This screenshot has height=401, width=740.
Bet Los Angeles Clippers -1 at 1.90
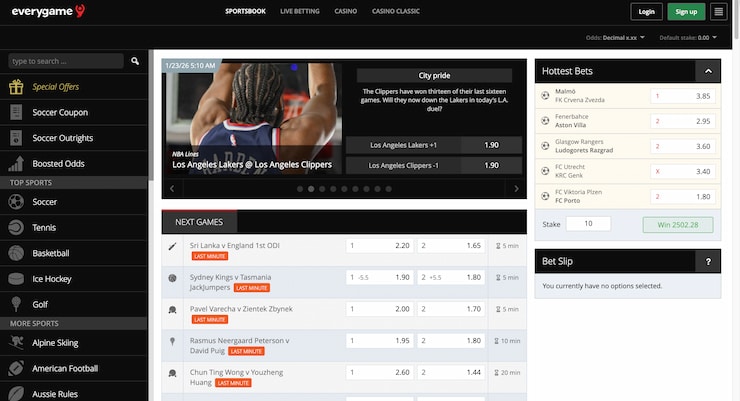(434, 166)
